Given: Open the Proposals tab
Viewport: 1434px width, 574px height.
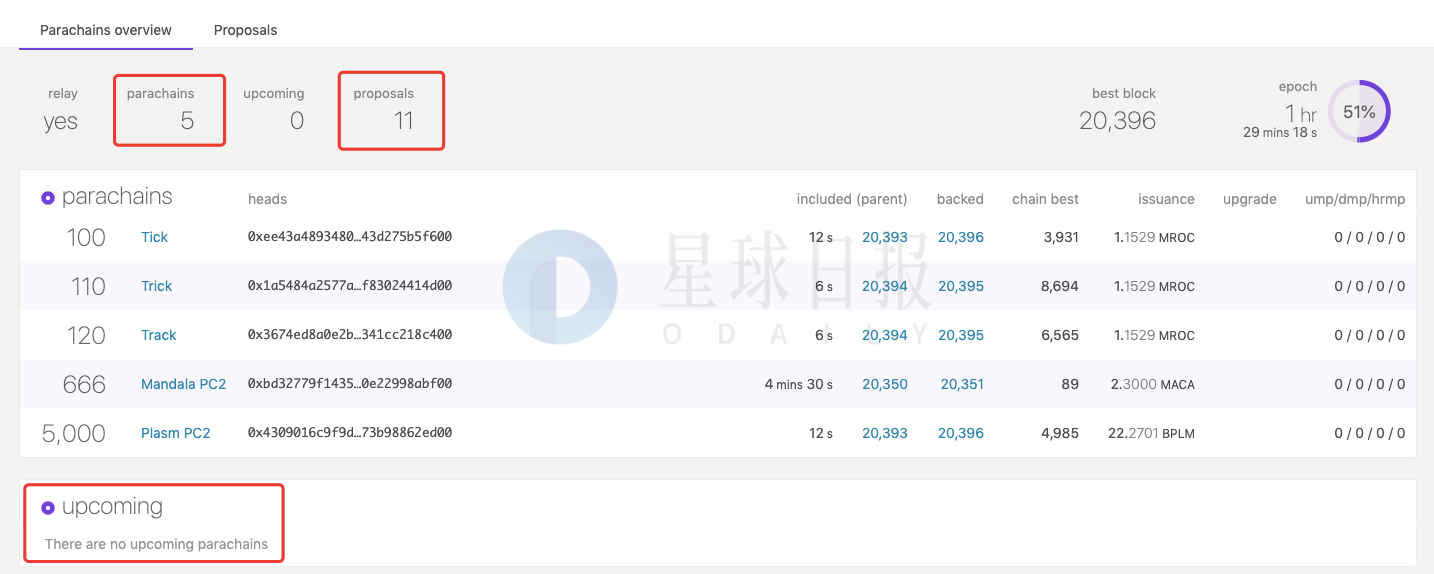Looking at the screenshot, I should pos(245,30).
